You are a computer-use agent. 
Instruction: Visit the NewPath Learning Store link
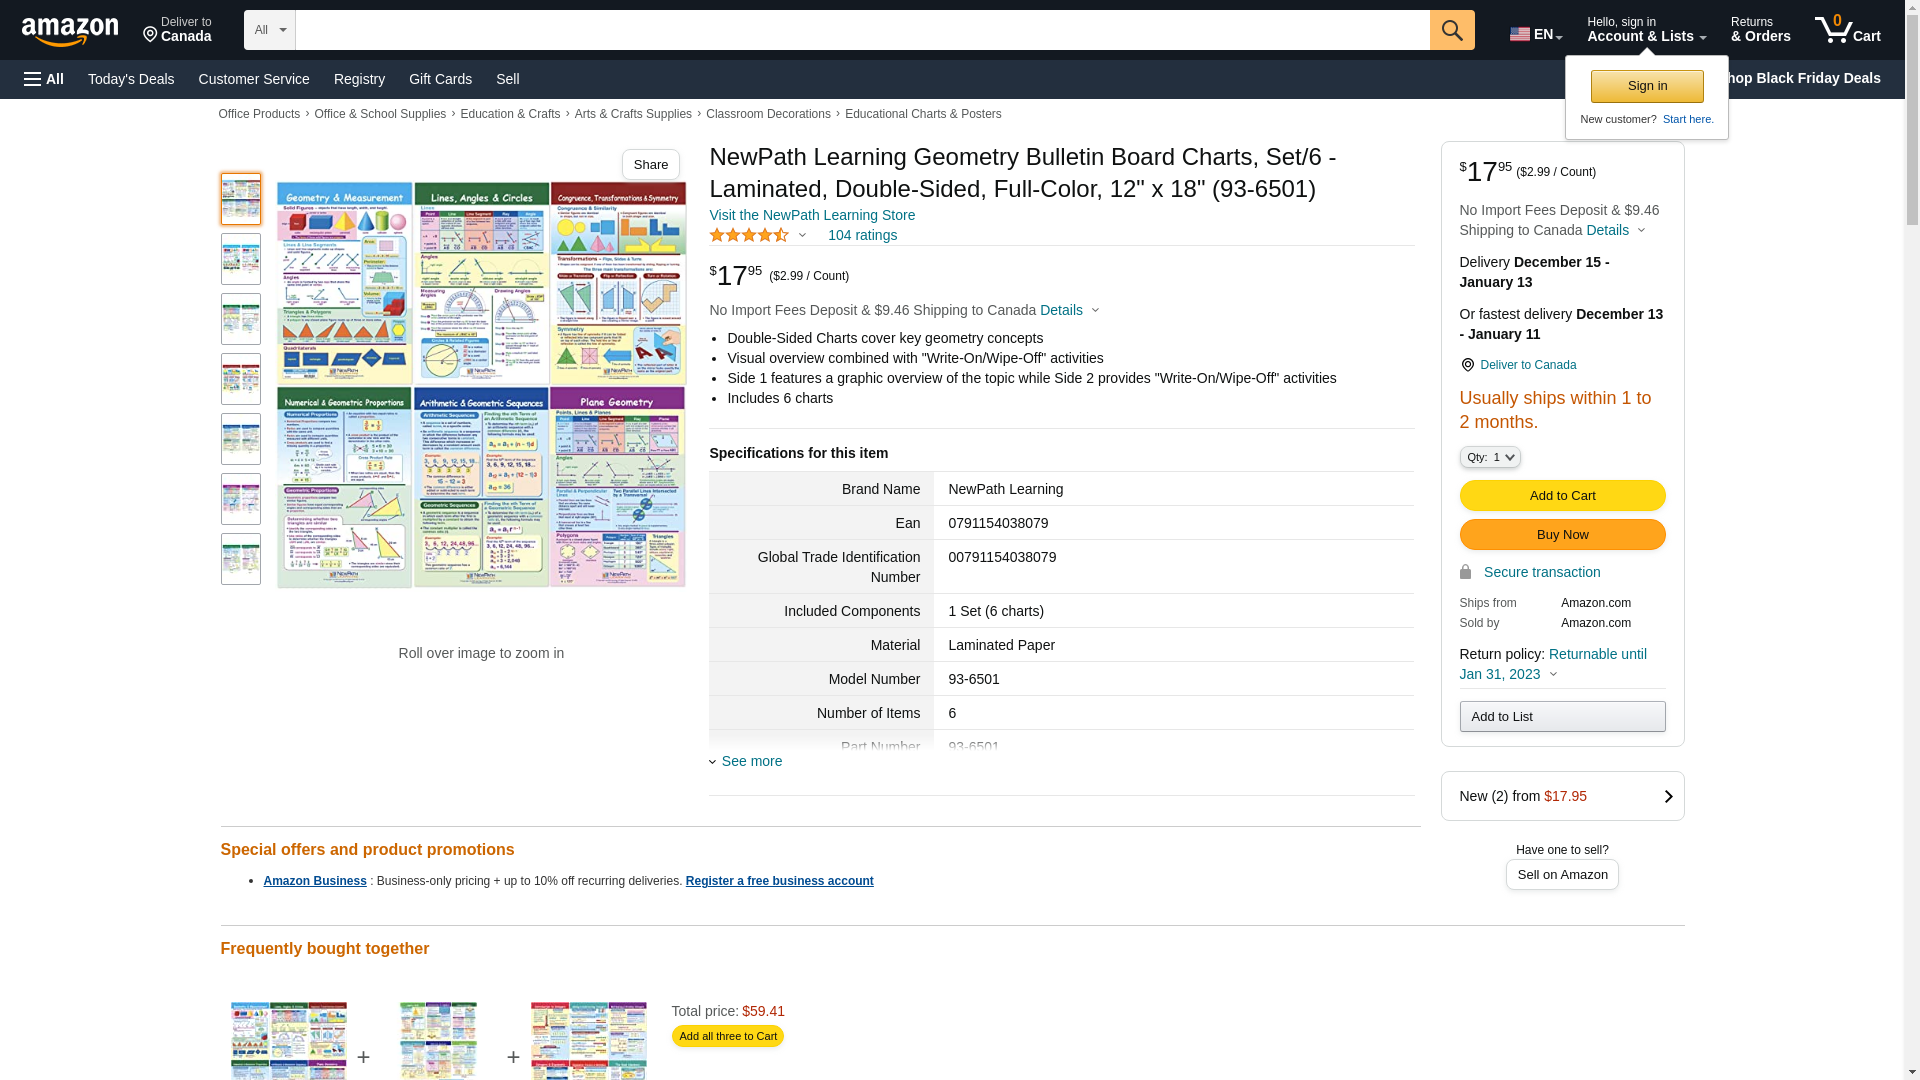tap(811, 215)
